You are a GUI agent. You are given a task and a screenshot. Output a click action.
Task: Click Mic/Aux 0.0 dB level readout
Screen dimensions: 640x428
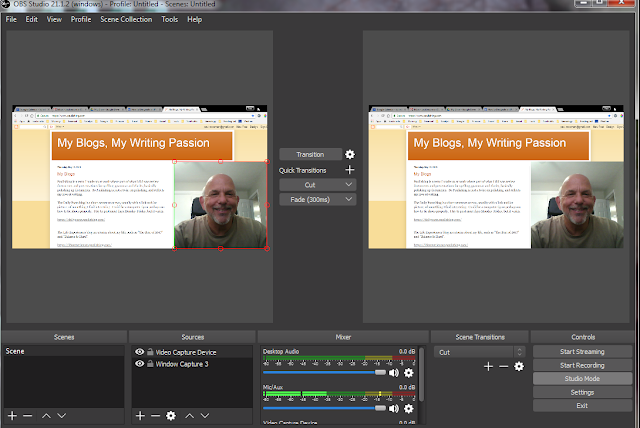point(407,387)
